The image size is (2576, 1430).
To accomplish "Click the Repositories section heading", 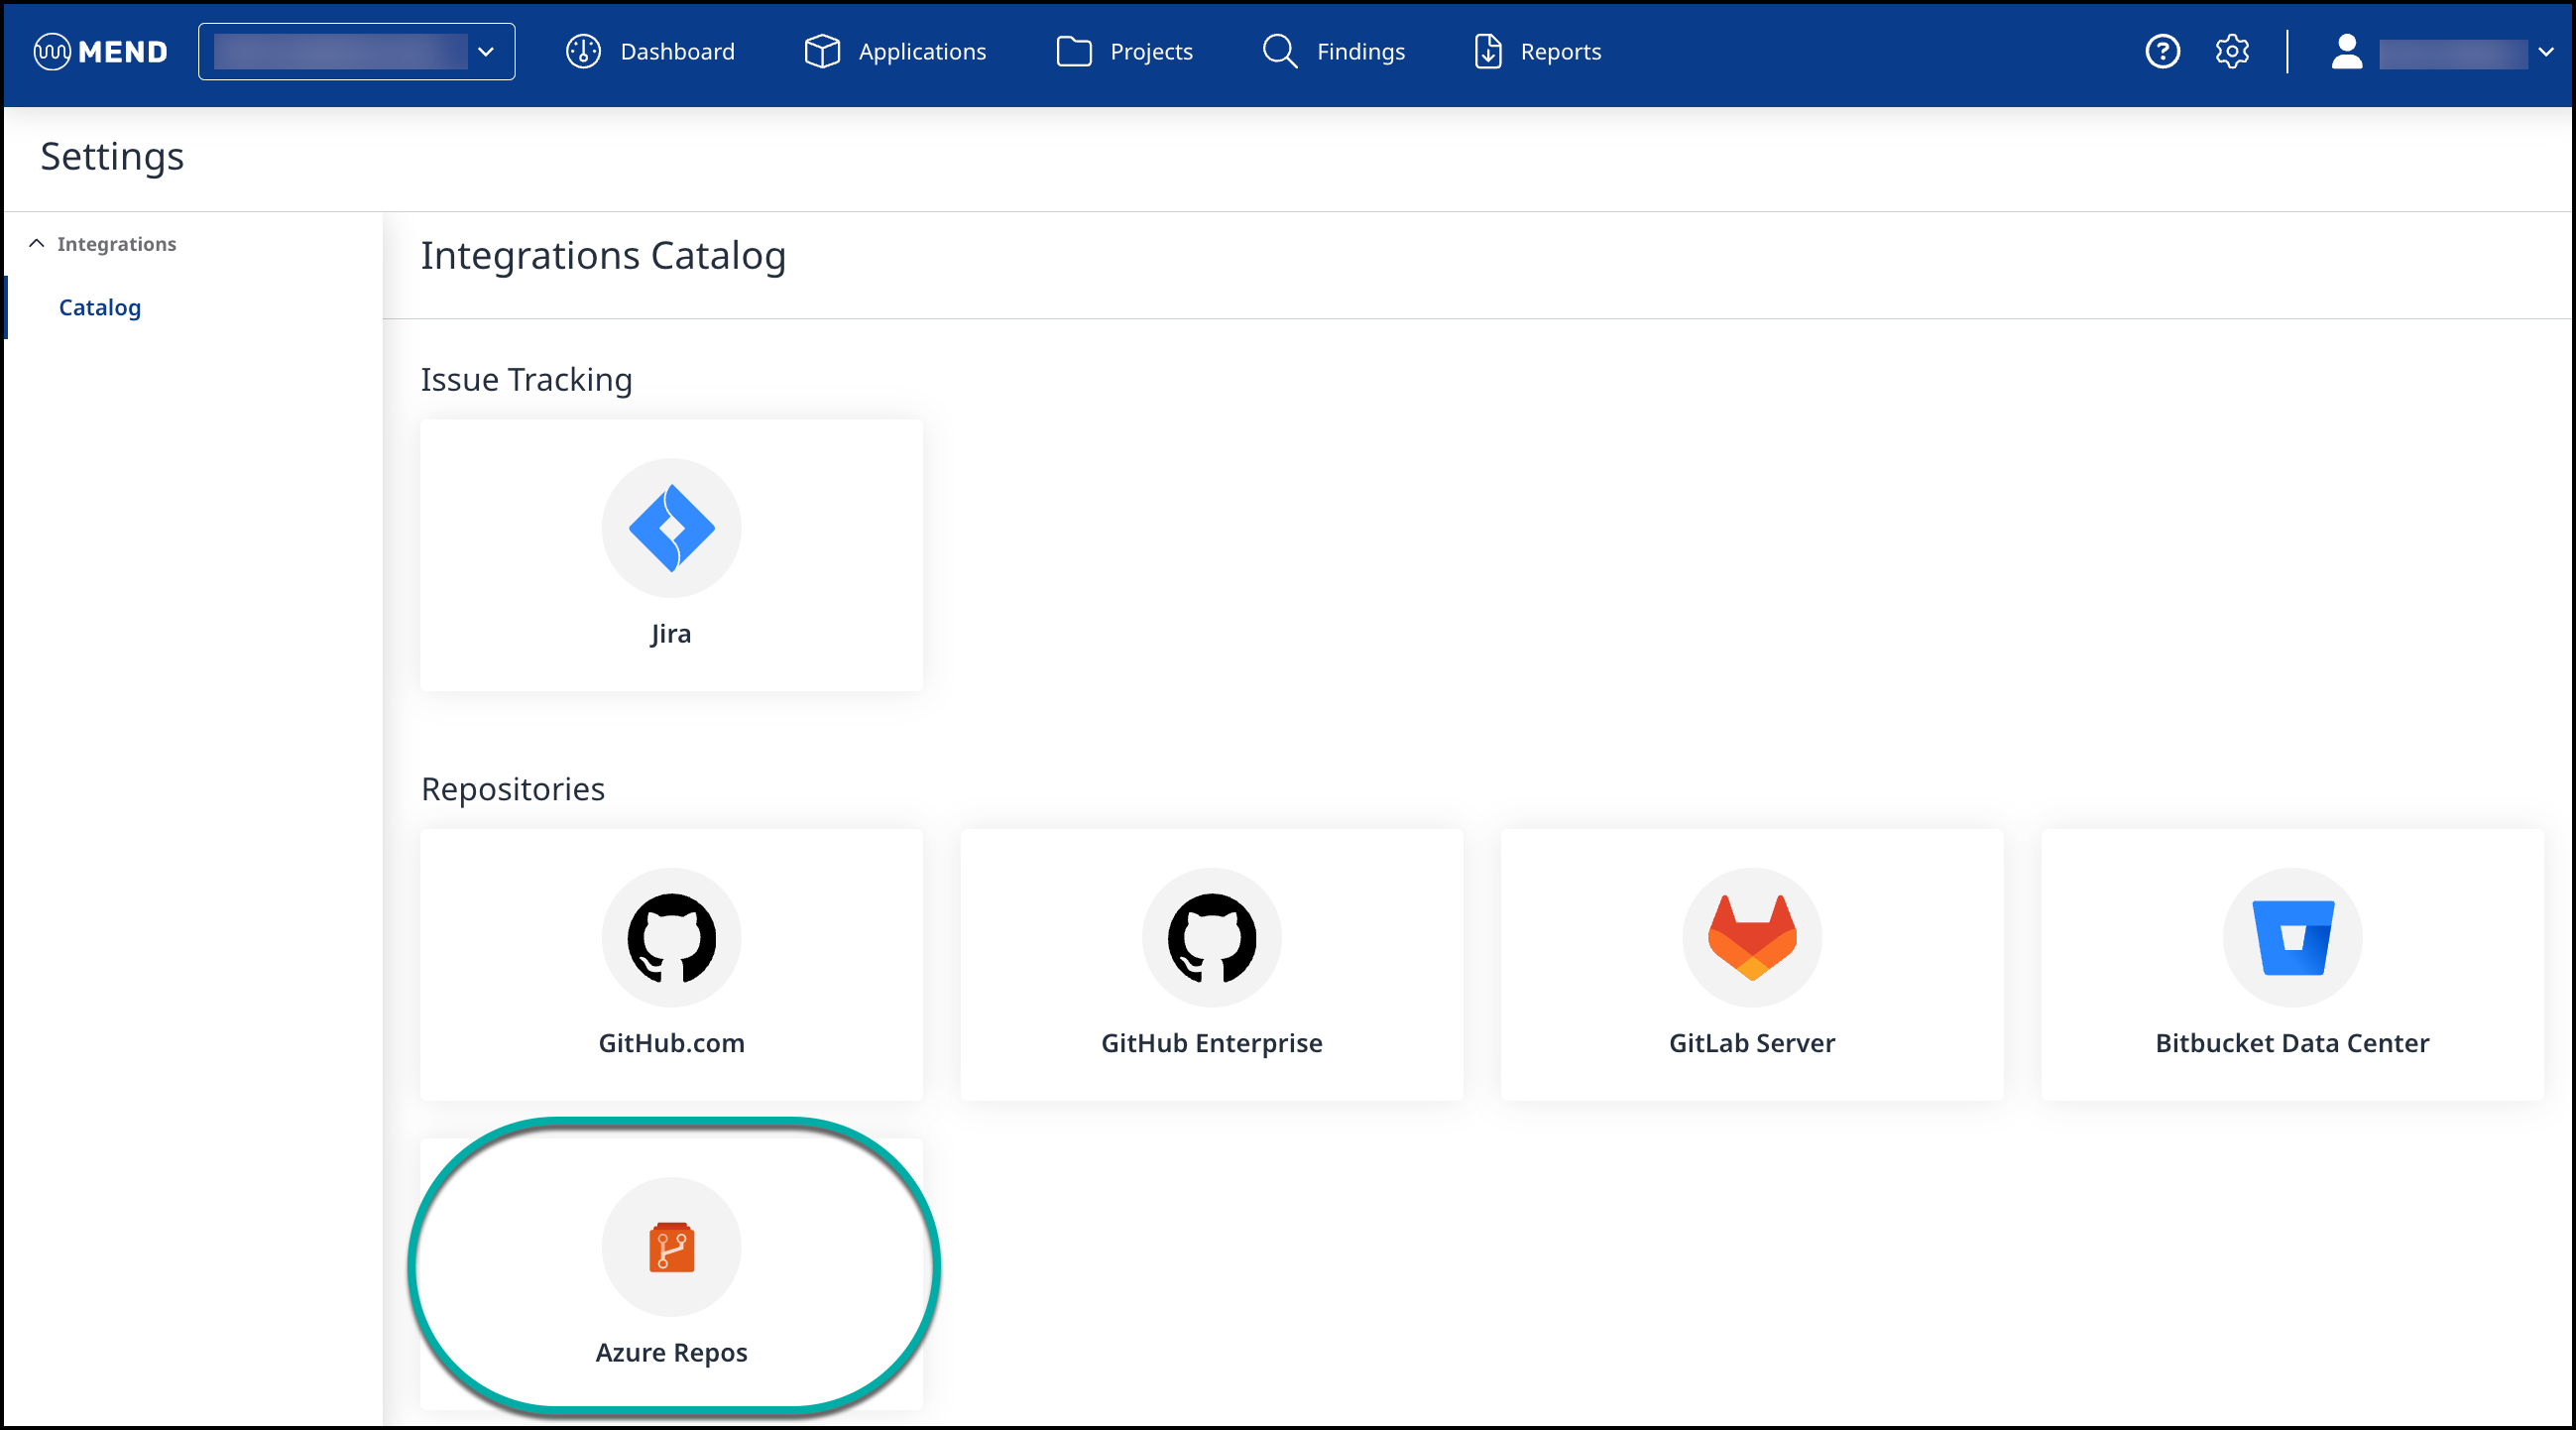I will pos(513,789).
